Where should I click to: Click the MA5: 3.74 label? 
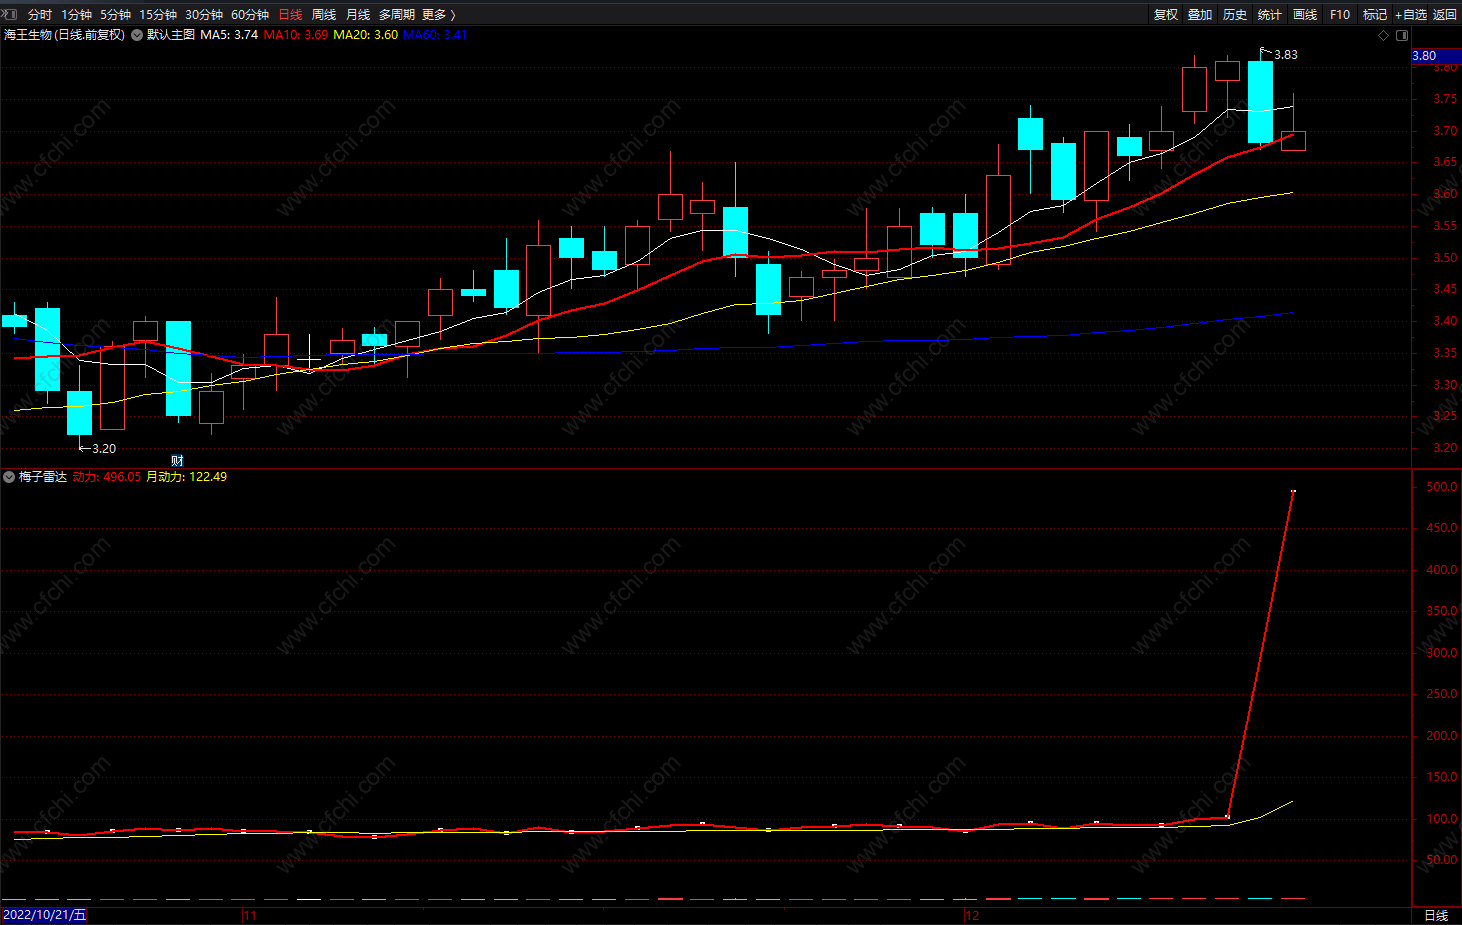point(229,35)
